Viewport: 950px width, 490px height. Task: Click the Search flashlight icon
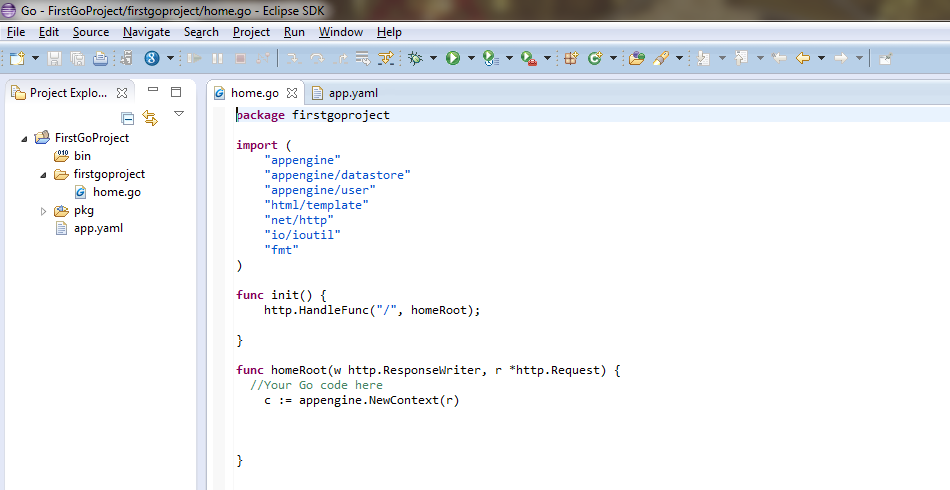click(x=661, y=58)
